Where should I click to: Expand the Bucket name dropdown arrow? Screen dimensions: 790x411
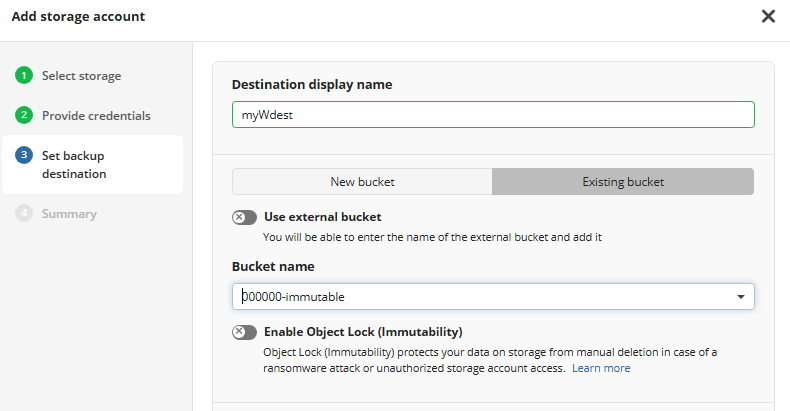(x=741, y=297)
